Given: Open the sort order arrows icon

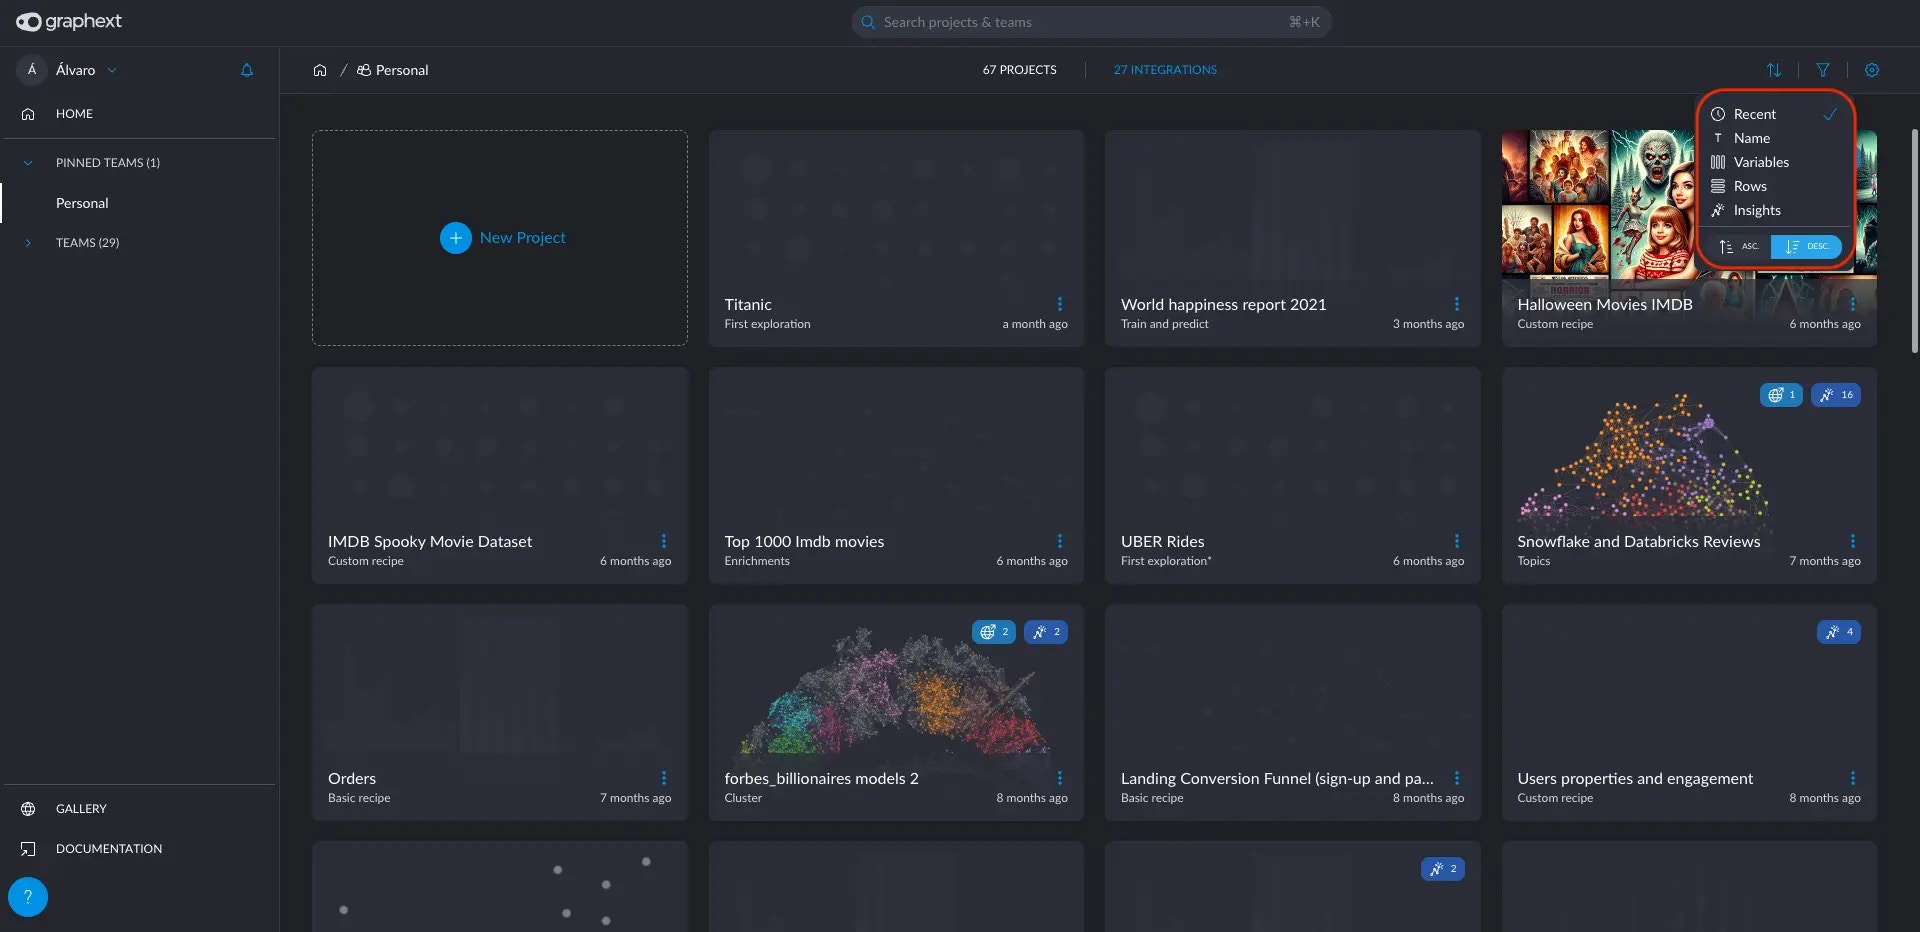Looking at the screenshot, I should [x=1774, y=70].
